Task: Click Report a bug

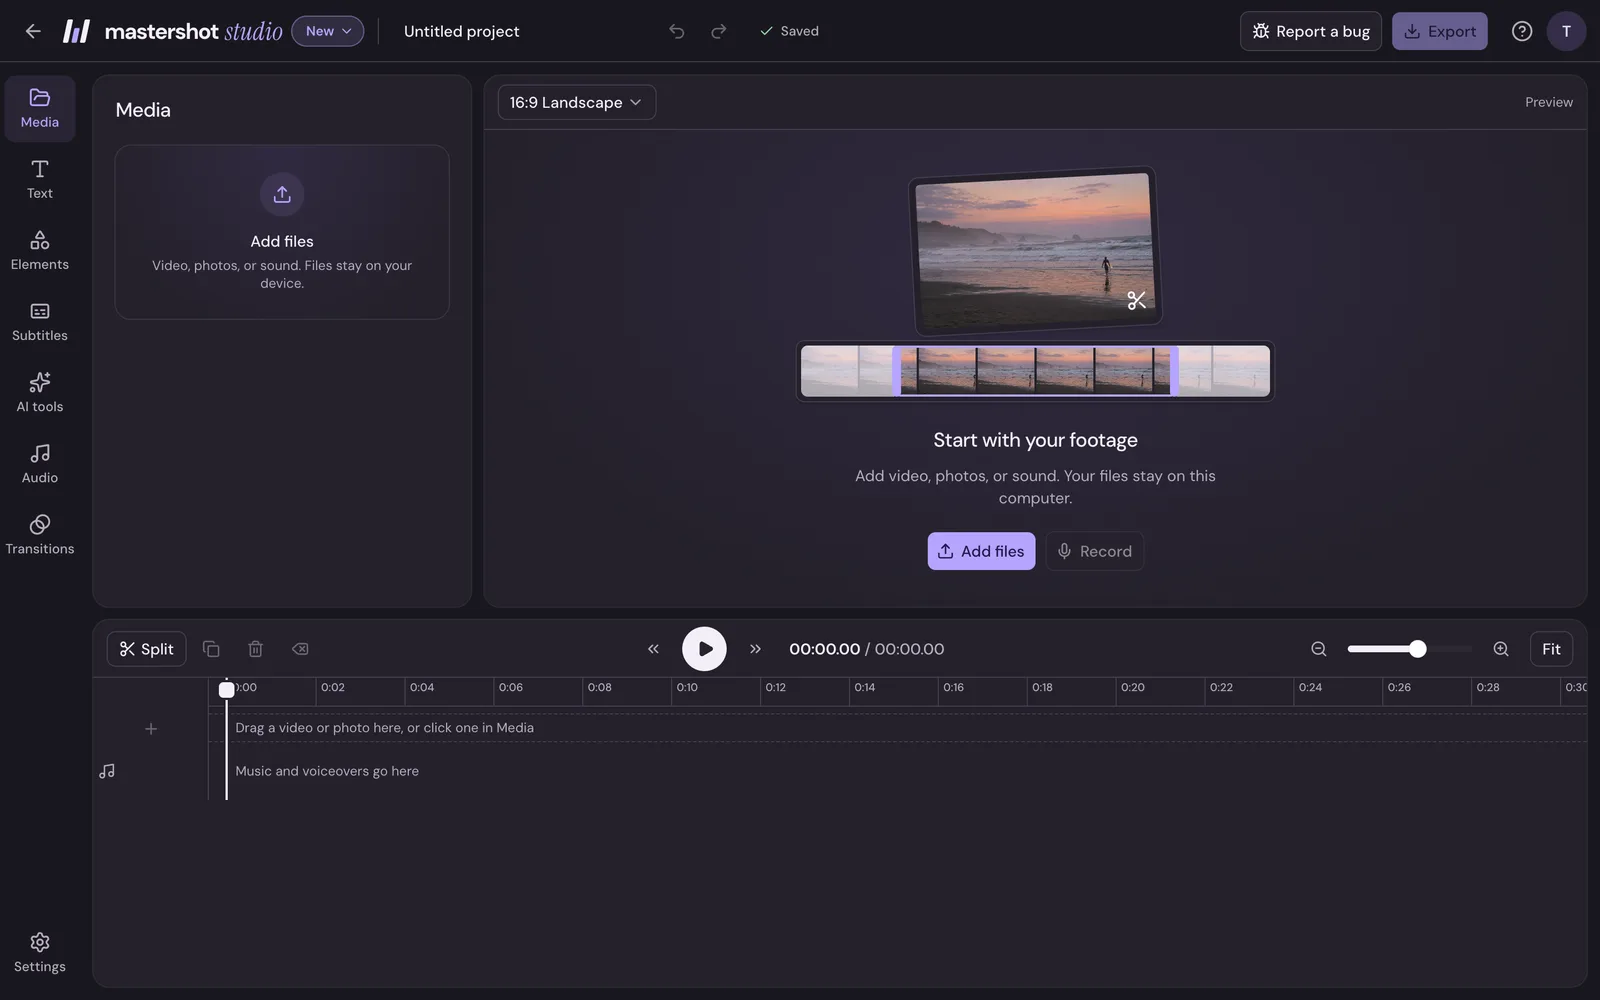Action: point(1311,31)
